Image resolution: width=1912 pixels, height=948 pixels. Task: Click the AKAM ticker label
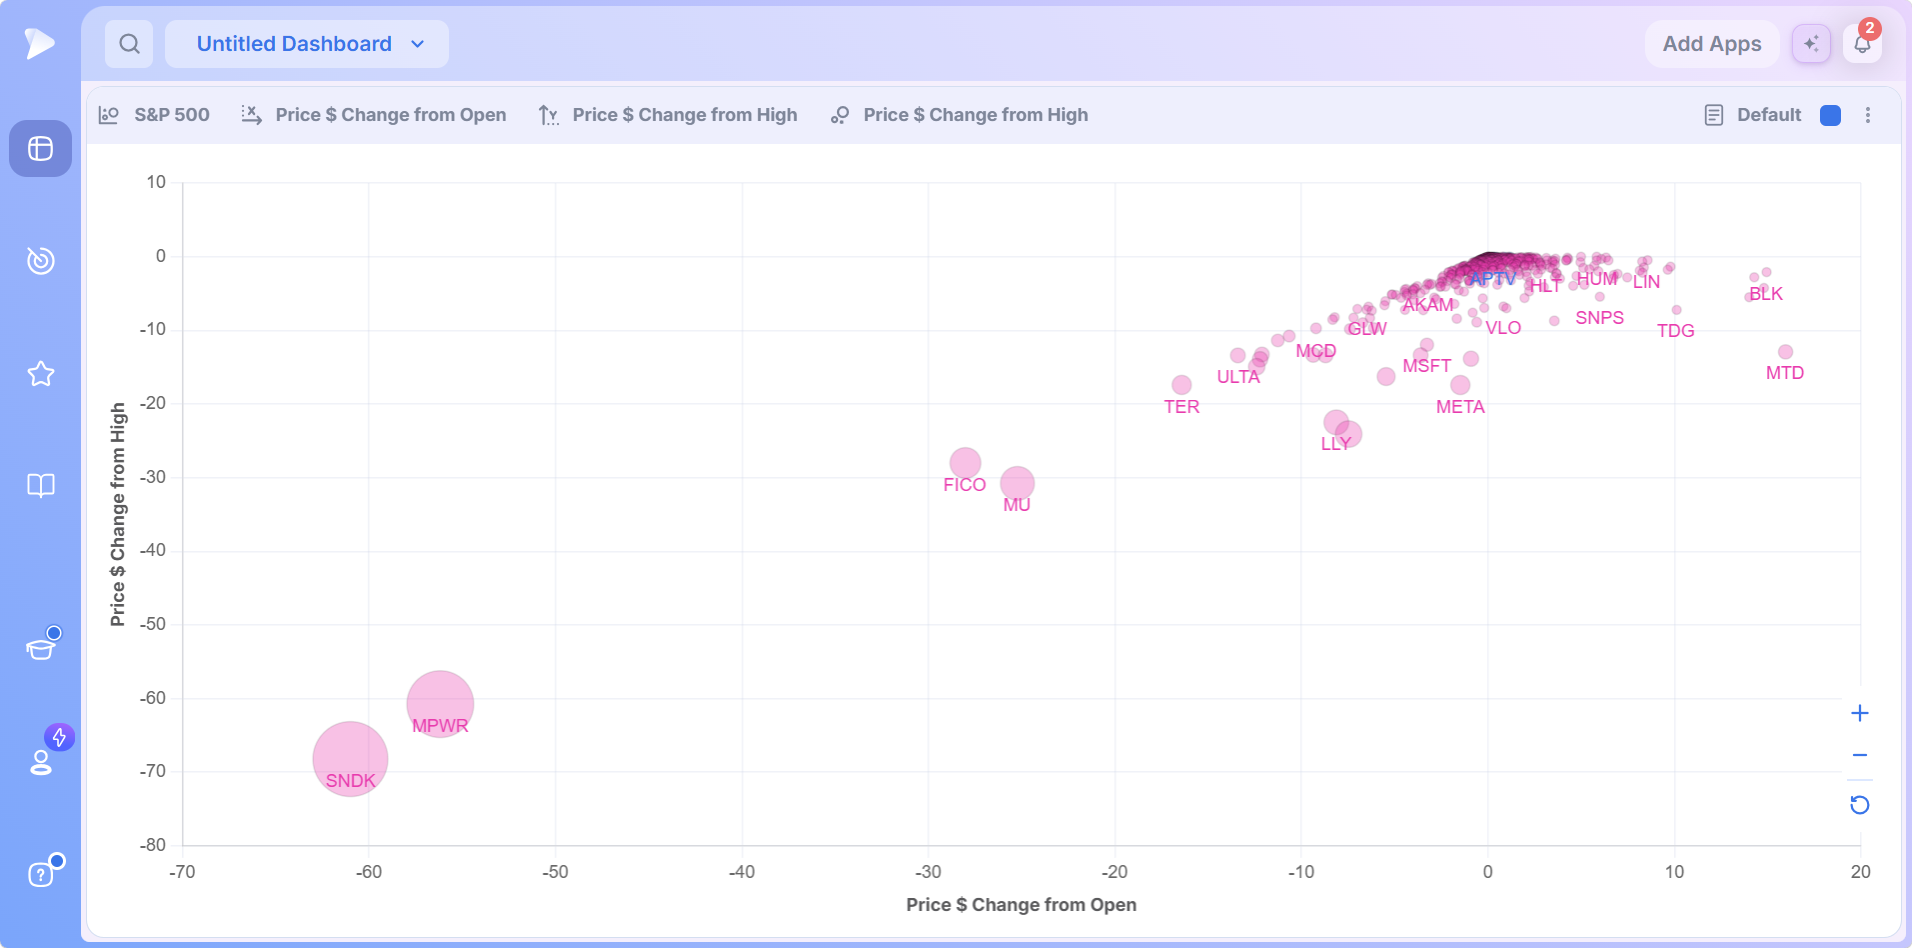[1428, 305]
